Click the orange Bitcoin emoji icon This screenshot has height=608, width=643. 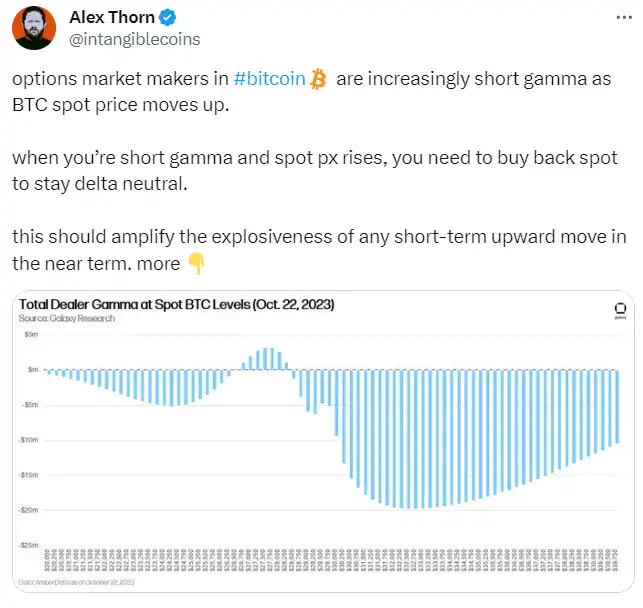point(318,80)
